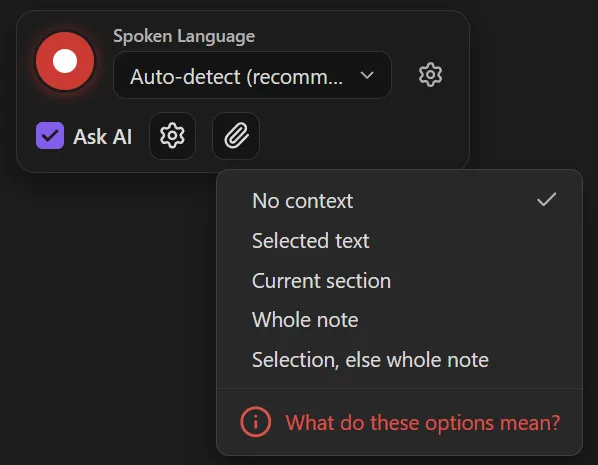This screenshot has width=598, height=465.
Task: Select the No context menu option
Action: point(399,201)
